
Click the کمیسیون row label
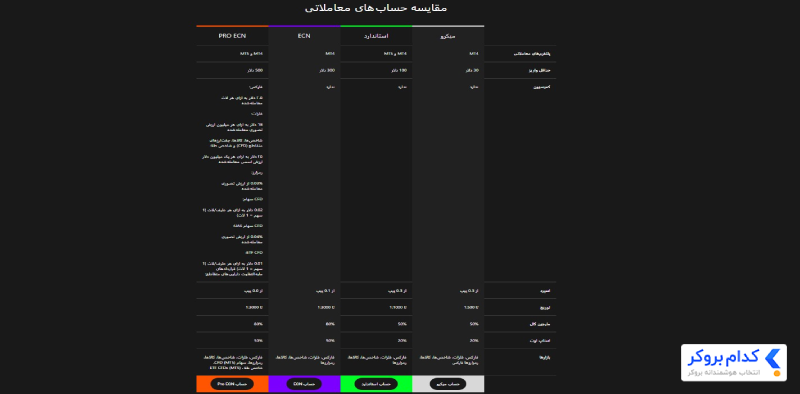tap(541, 87)
